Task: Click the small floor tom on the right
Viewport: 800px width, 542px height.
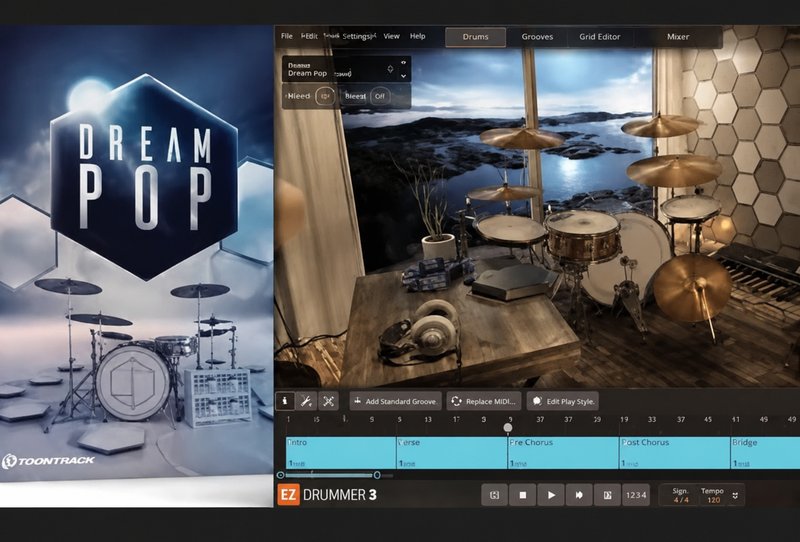Action: pyautogui.click(x=691, y=208)
